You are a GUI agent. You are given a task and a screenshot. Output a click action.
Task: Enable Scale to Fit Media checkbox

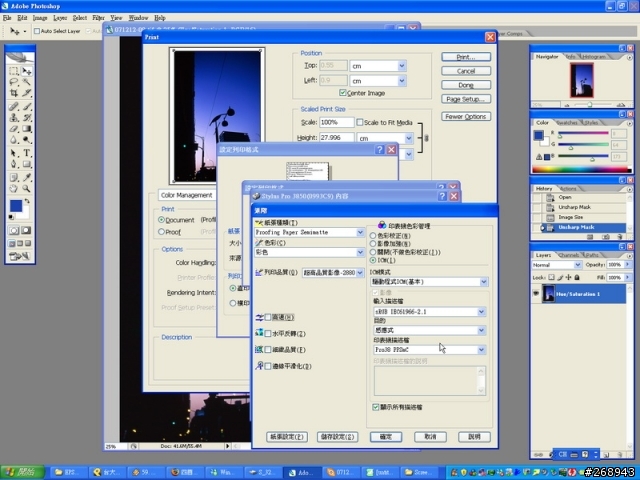click(x=360, y=122)
